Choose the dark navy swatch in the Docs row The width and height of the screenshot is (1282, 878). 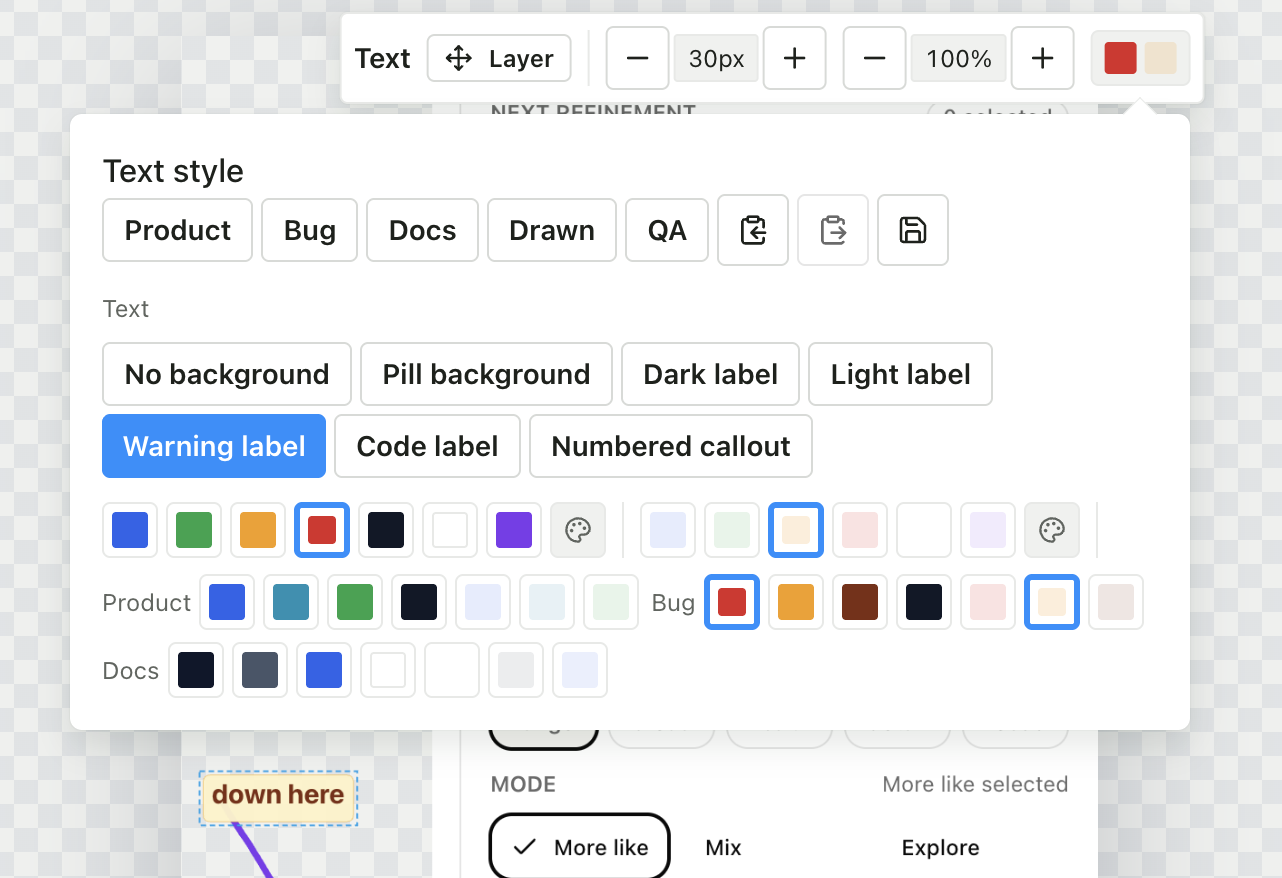196,670
